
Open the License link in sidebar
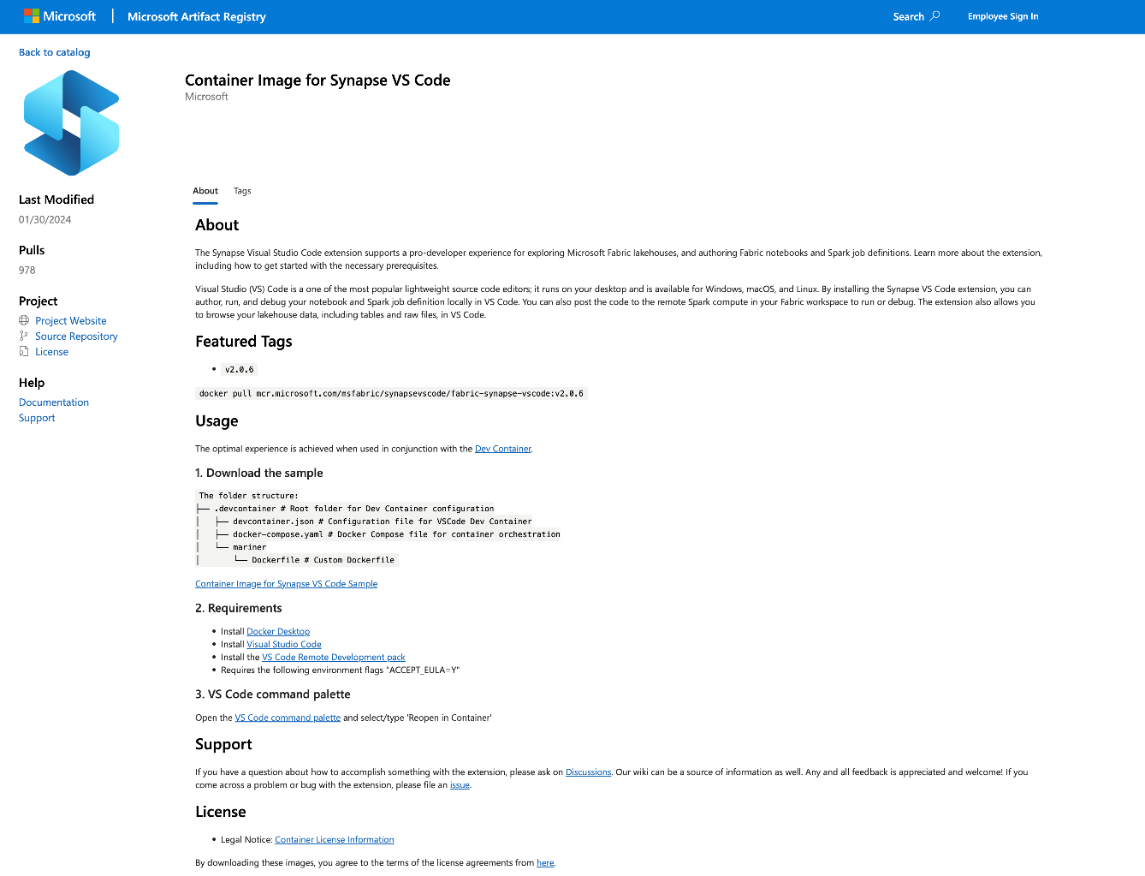(x=52, y=351)
